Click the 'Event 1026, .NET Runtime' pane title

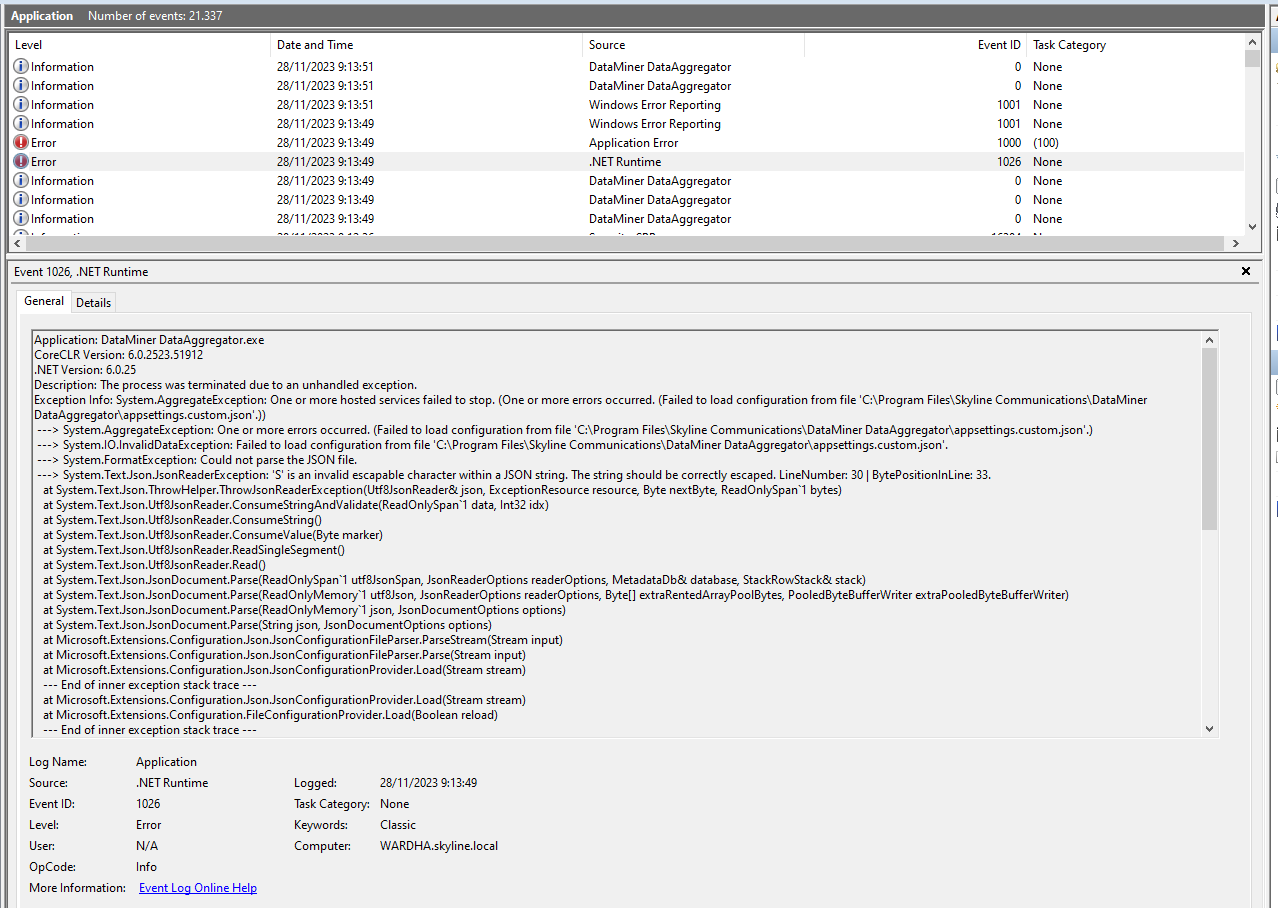[x=81, y=272]
